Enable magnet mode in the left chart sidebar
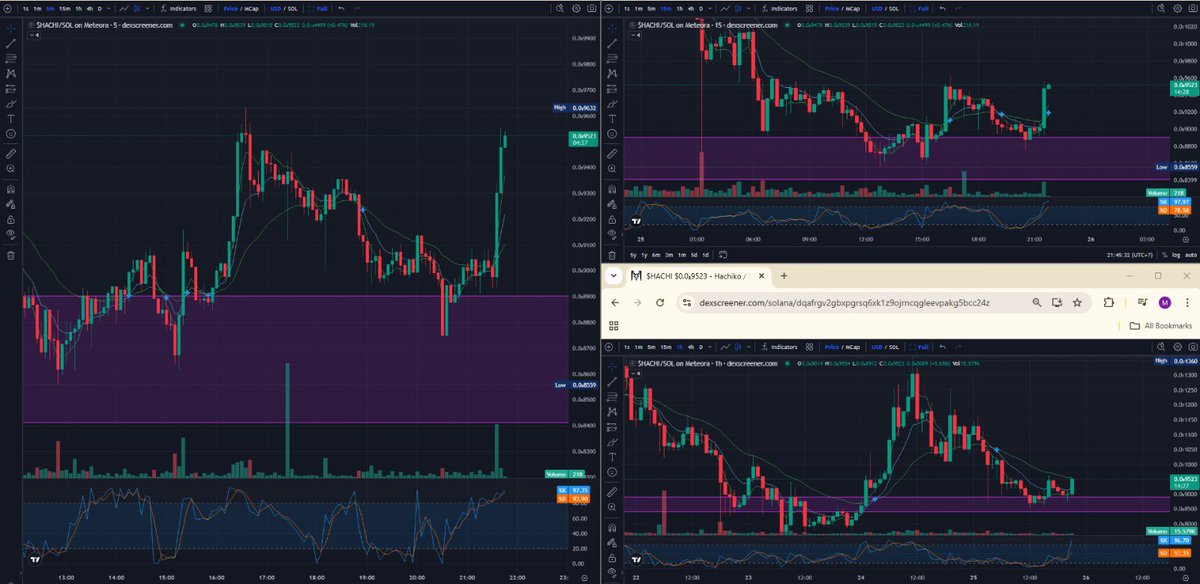This screenshot has width=1200, height=584. [x=11, y=189]
